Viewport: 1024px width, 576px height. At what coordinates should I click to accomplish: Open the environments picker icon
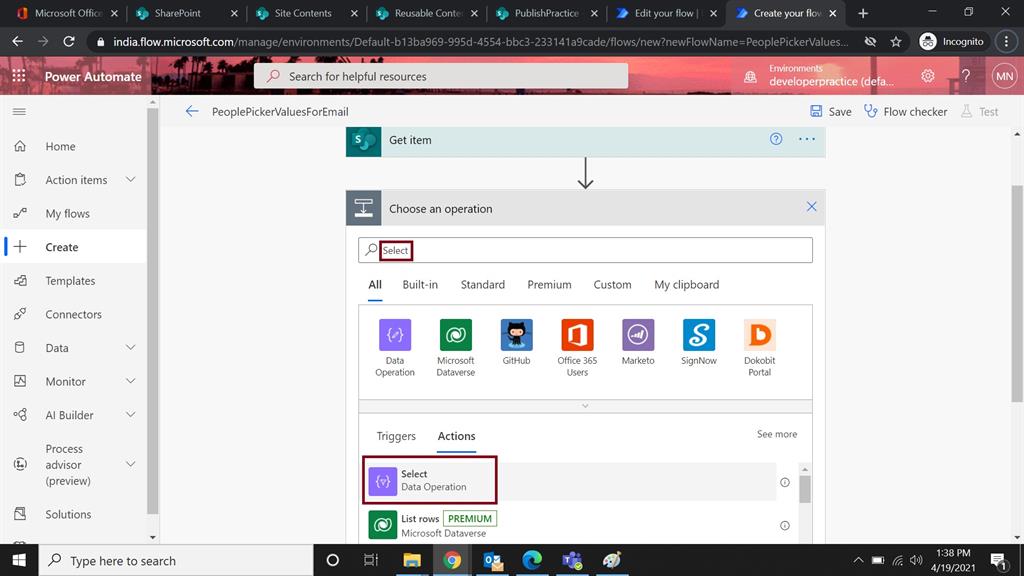click(750, 76)
